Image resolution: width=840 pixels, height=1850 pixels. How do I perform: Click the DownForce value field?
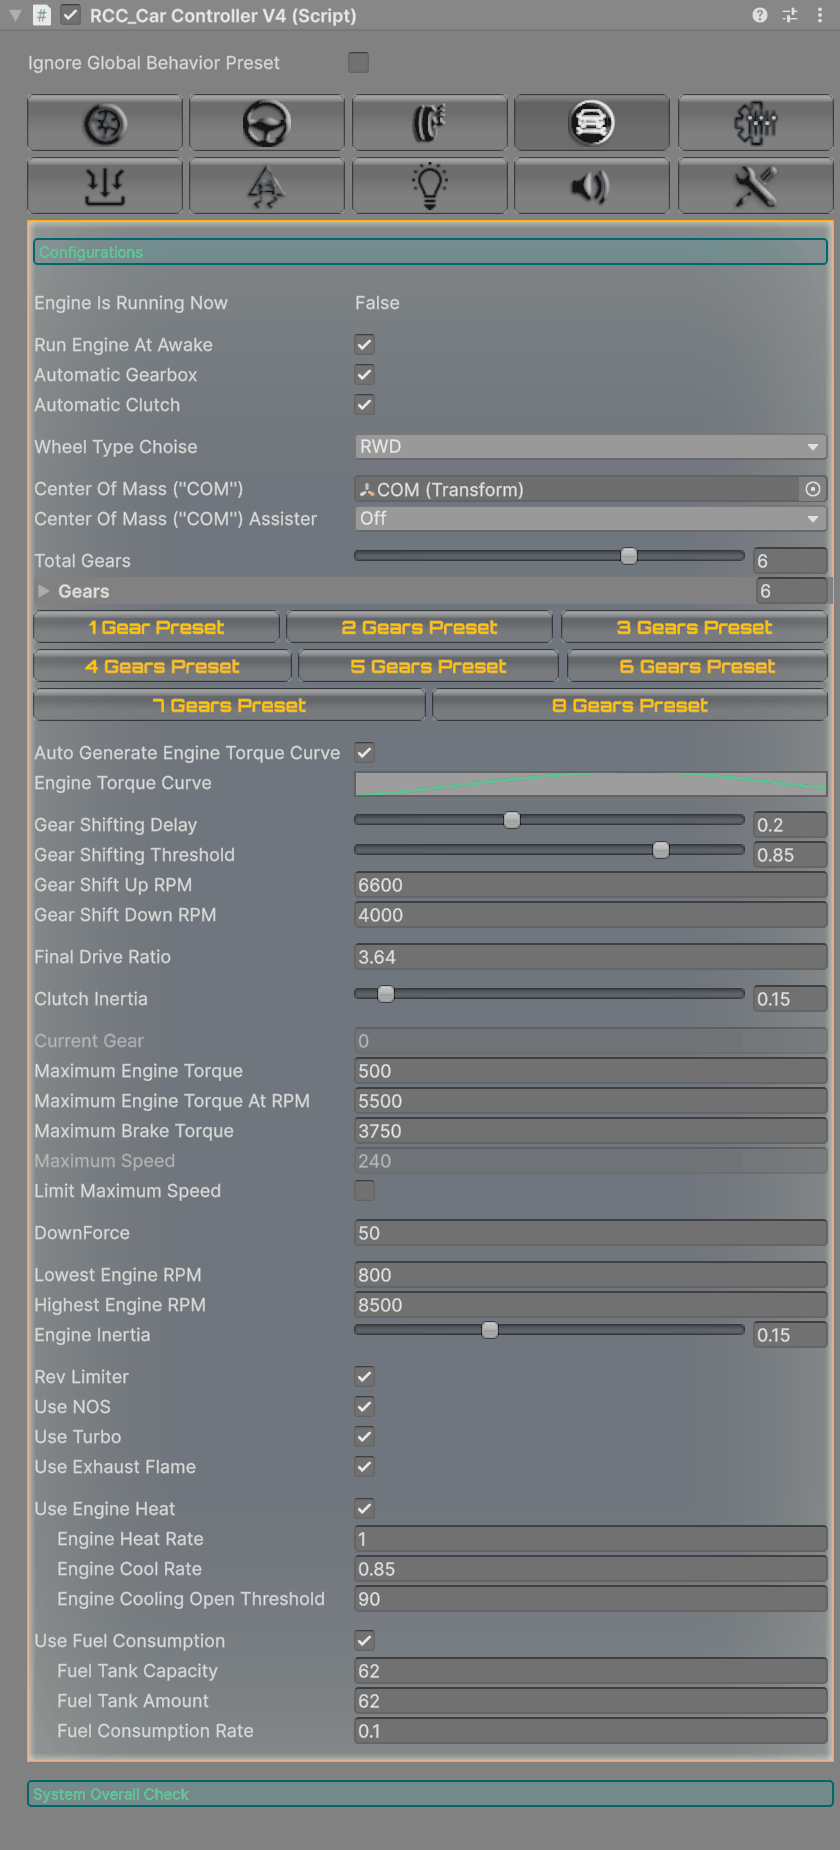coord(591,1233)
